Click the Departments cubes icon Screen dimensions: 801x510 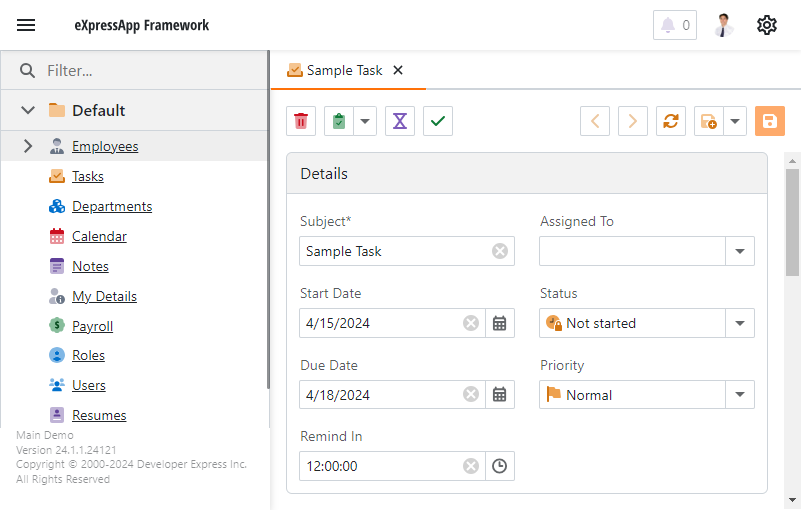57,206
